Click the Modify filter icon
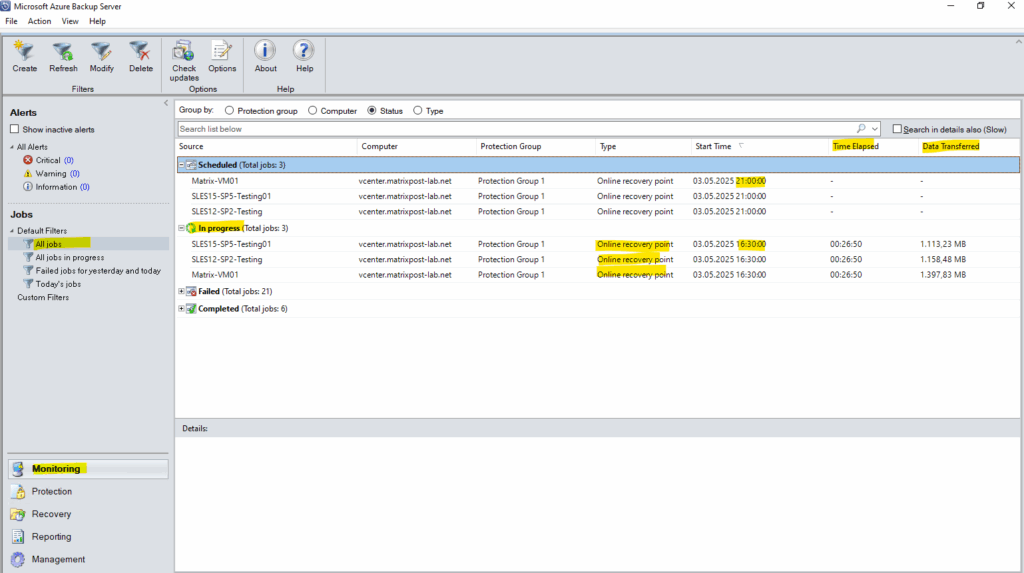Image resolution: width=1024 pixels, height=573 pixels. pos(101,51)
